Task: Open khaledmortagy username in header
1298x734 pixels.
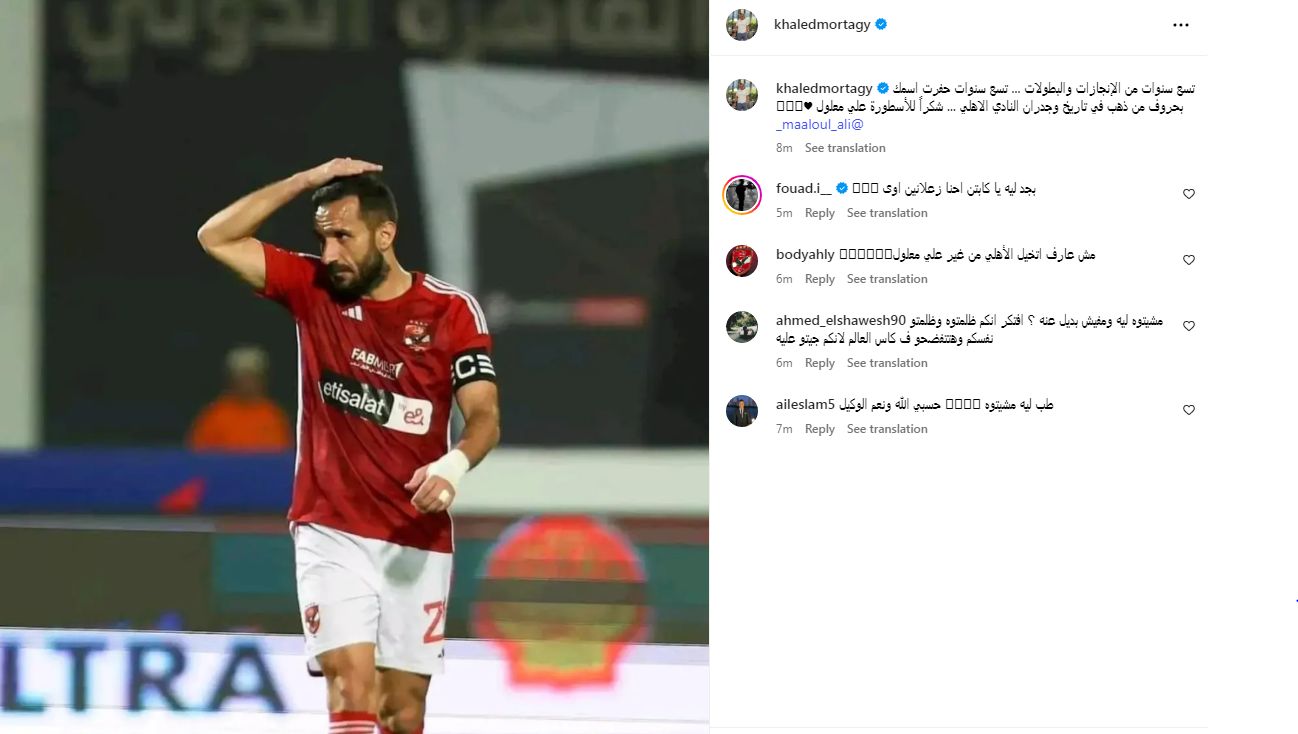Action: [x=822, y=25]
